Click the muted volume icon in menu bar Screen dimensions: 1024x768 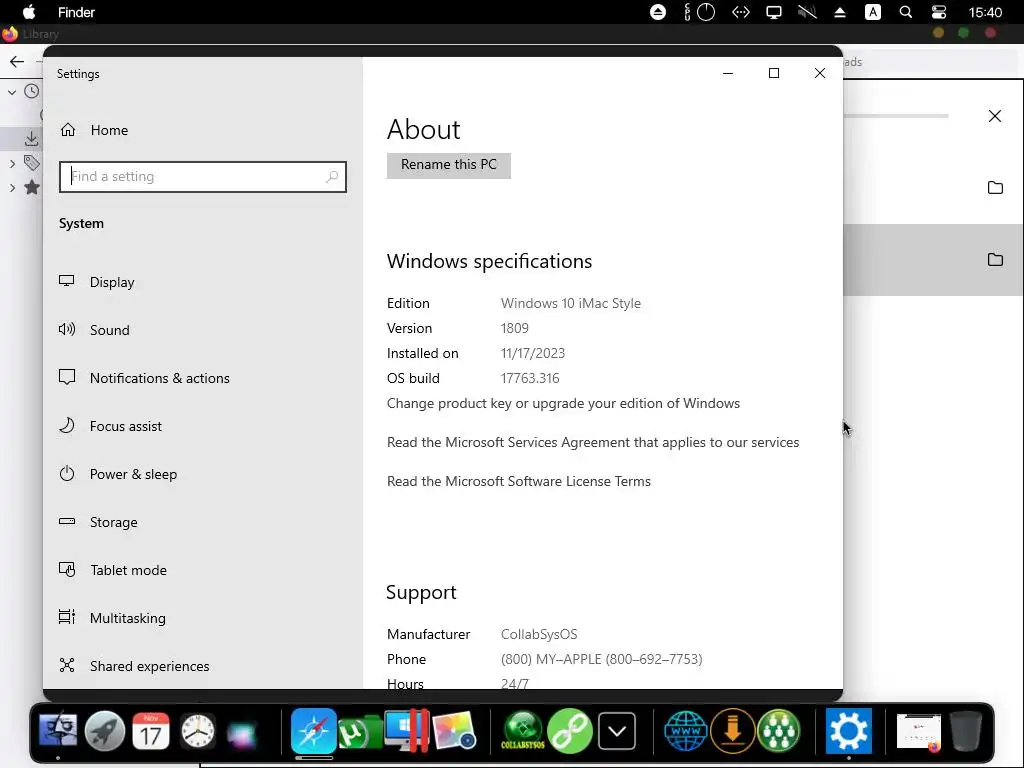(x=807, y=12)
